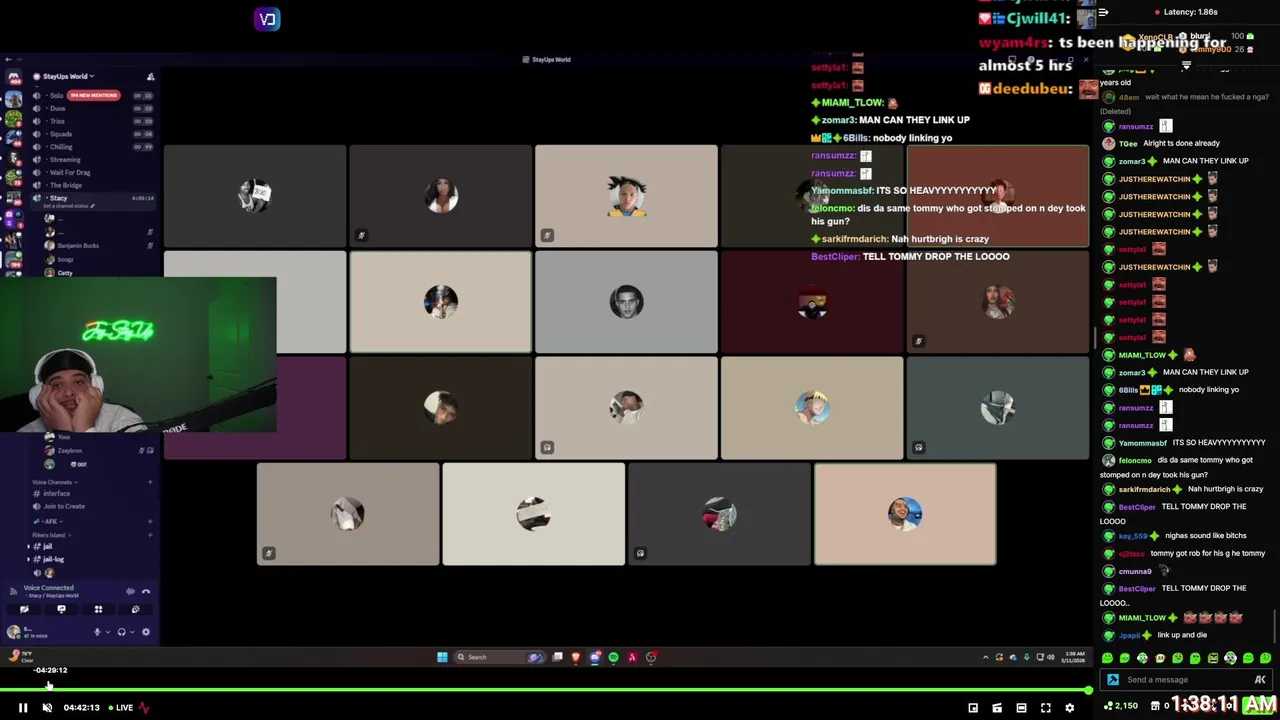
Task: Open the chat identity icon beside message field
Action: (x=1113, y=680)
